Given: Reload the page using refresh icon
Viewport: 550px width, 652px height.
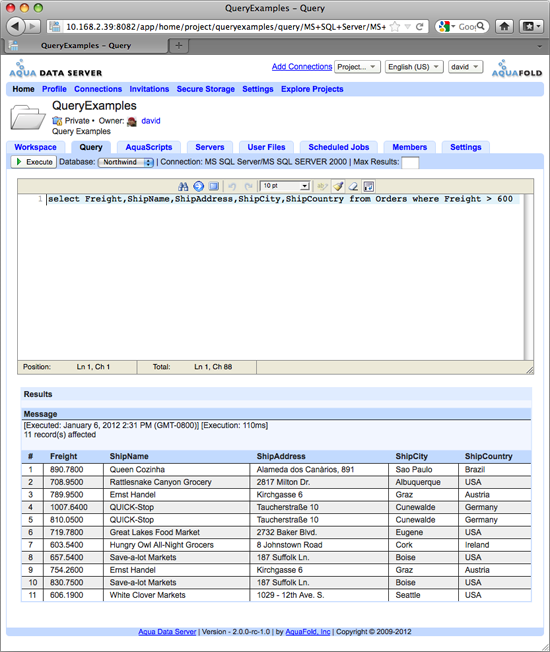Looking at the screenshot, I should (x=419, y=27).
